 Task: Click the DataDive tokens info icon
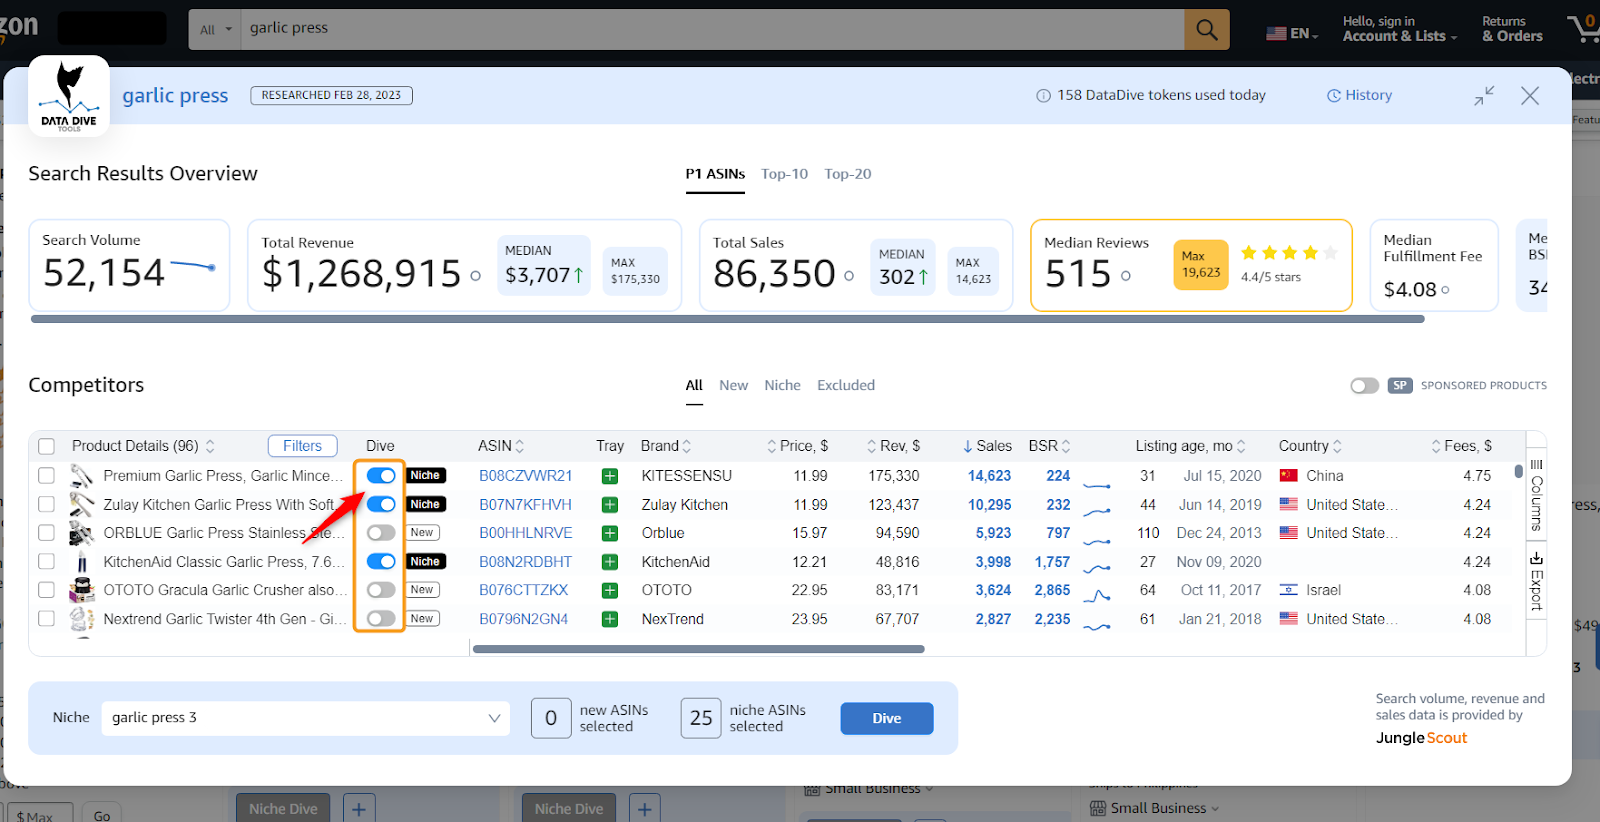tap(1043, 96)
